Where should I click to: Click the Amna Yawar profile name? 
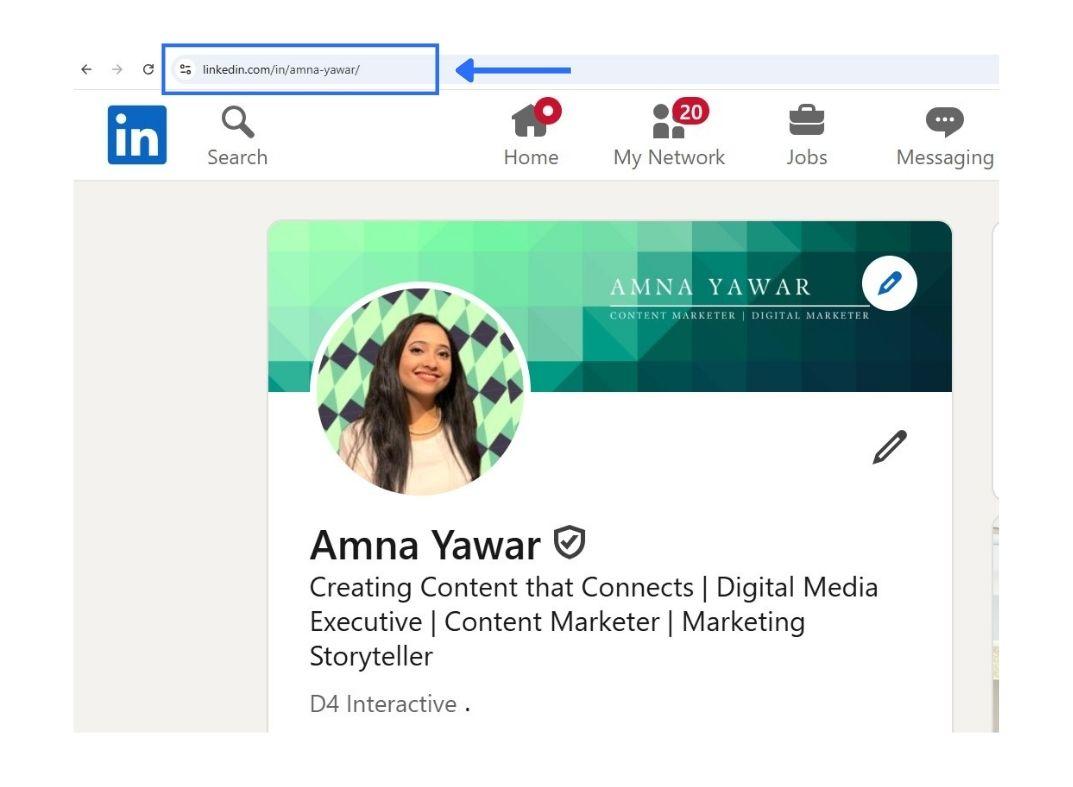pyautogui.click(x=425, y=545)
